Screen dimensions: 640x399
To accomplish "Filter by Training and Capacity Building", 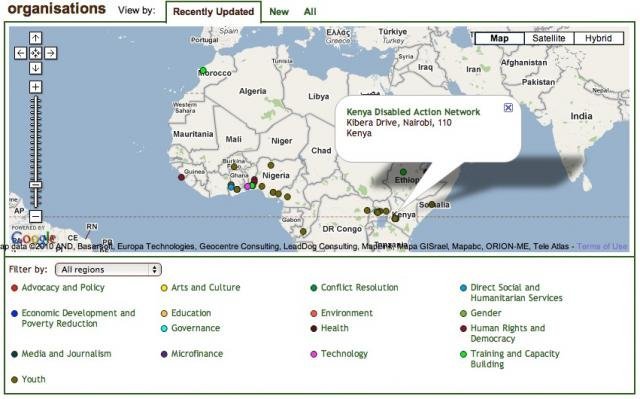I will tap(515, 359).
